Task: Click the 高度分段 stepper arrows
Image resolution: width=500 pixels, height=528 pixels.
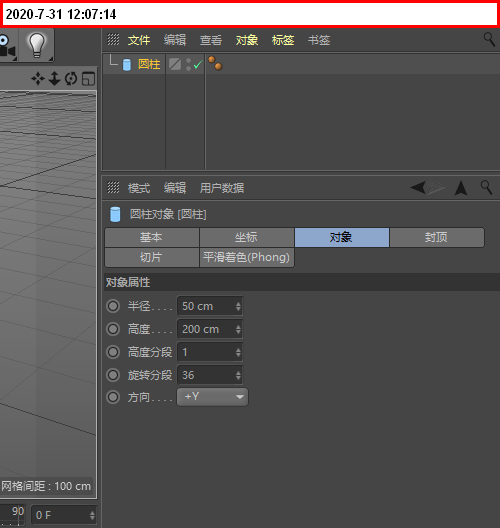Action: point(238,353)
